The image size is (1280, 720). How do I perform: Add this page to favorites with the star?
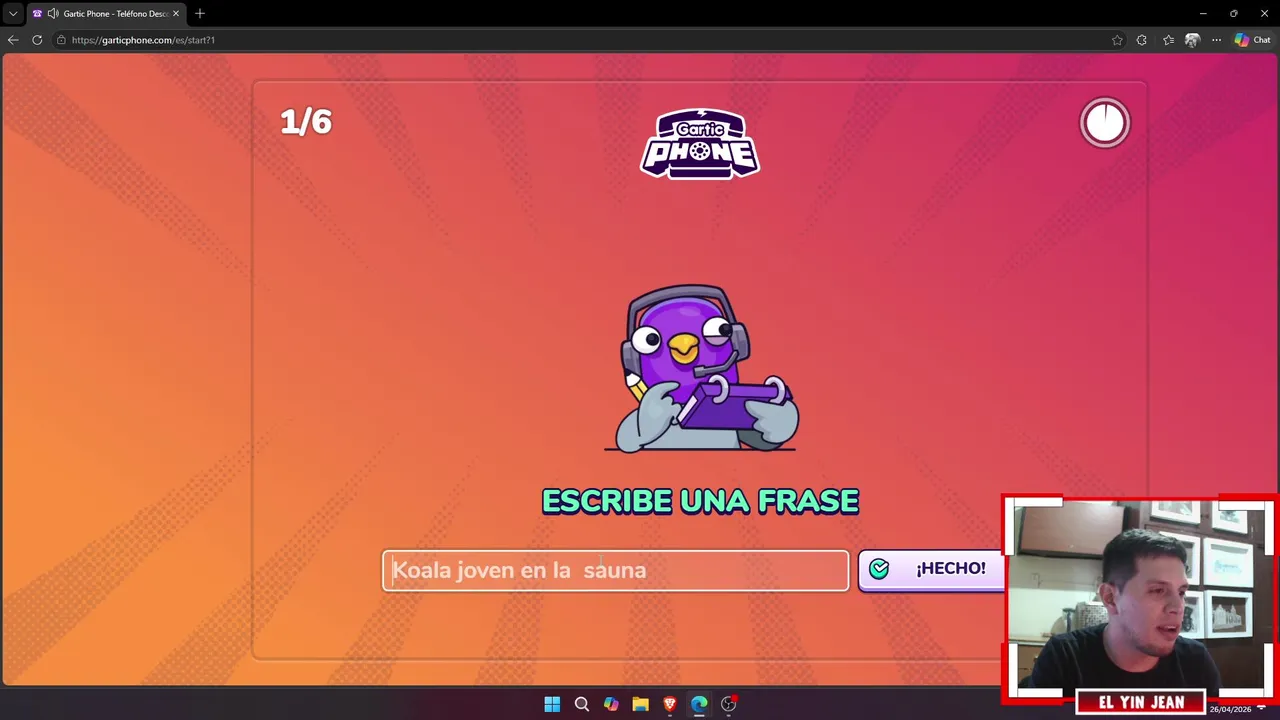(x=1117, y=40)
